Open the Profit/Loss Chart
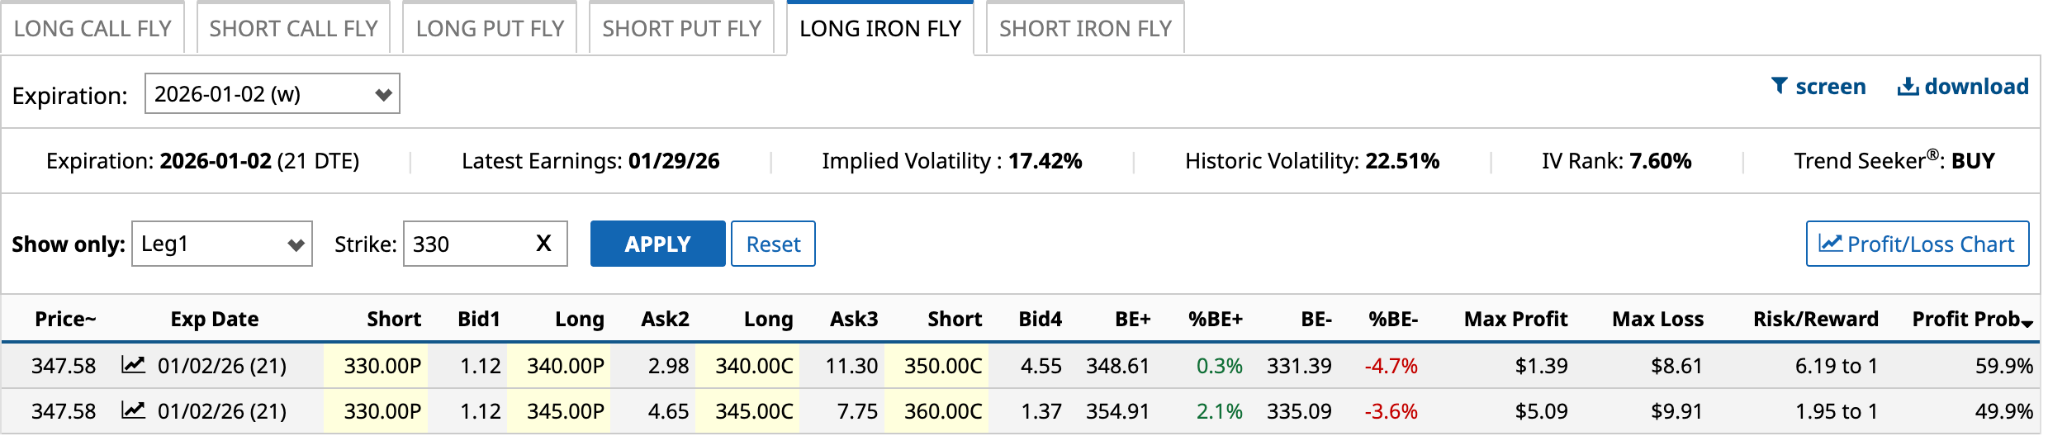The height and width of the screenshot is (438, 2048). [x=1917, y=244]
